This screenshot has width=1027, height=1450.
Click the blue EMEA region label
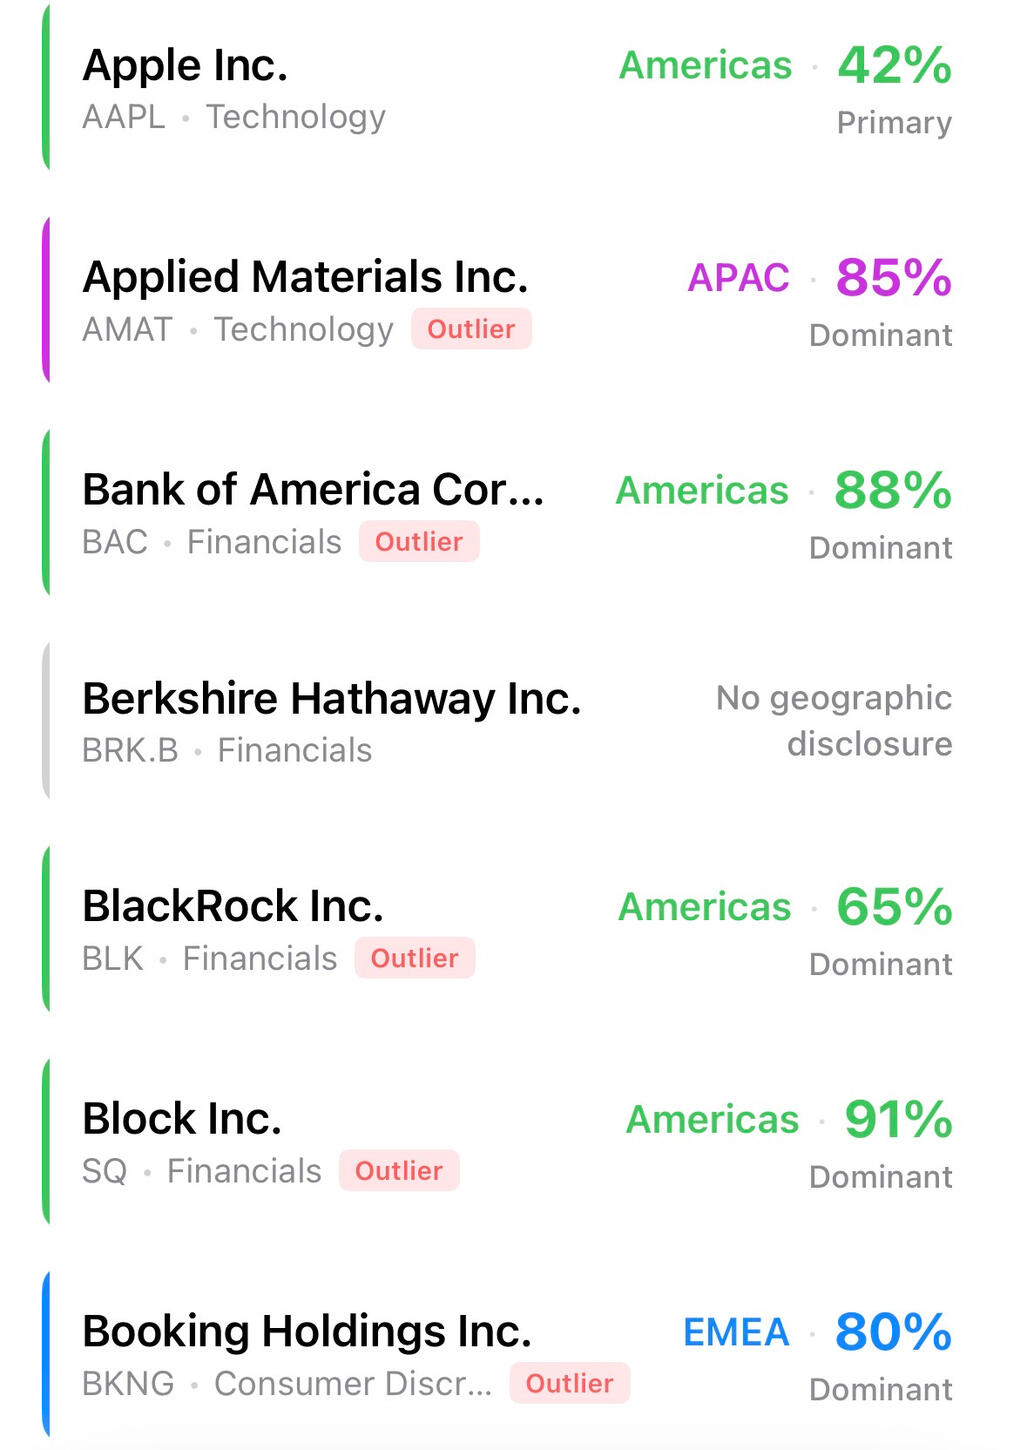[x=736, y=1333]
